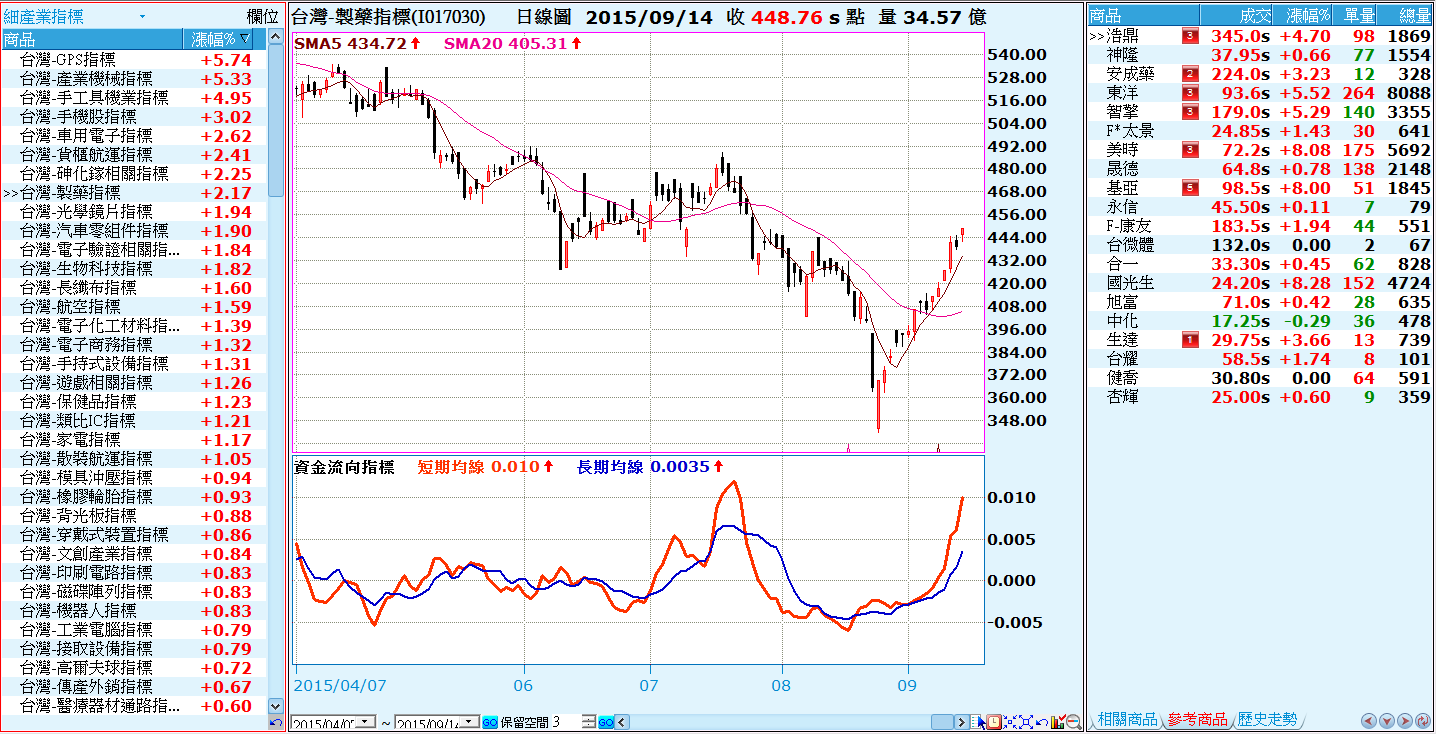The image size is (1436, 734).
Task: Select 台灣-產業機械指標 row
Action: [x=134, y=79]
